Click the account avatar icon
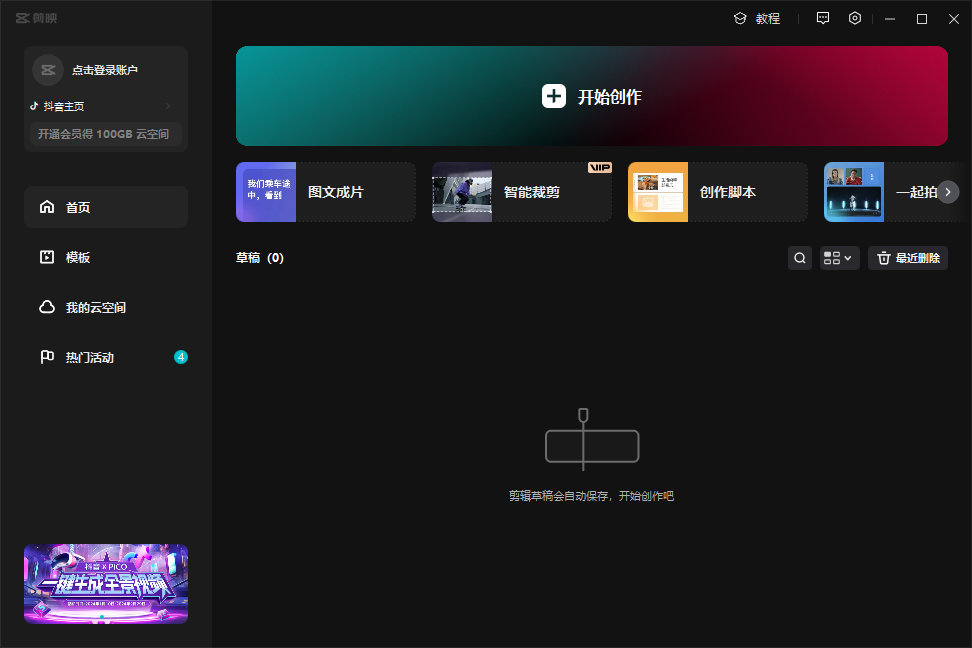 (48, 70)
